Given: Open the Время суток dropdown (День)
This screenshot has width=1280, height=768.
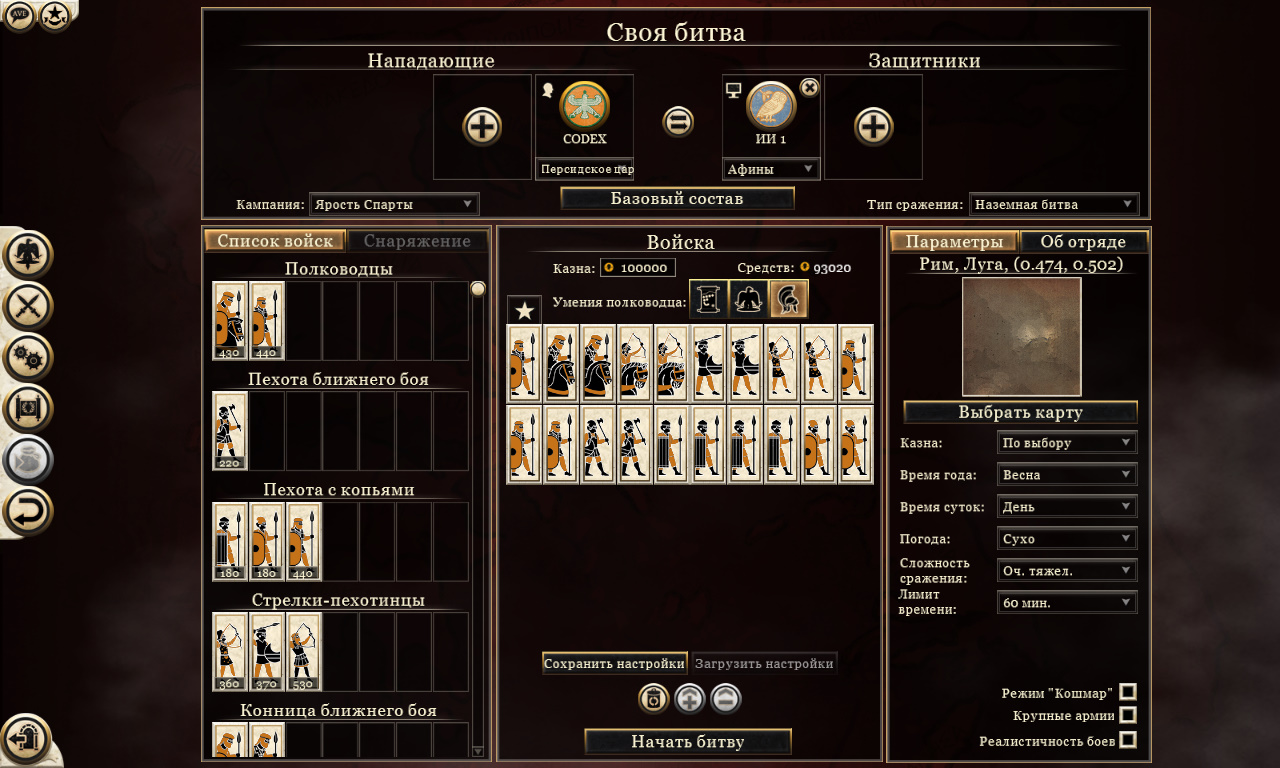Looking at the screenshot, I should tap(1067, 507).
